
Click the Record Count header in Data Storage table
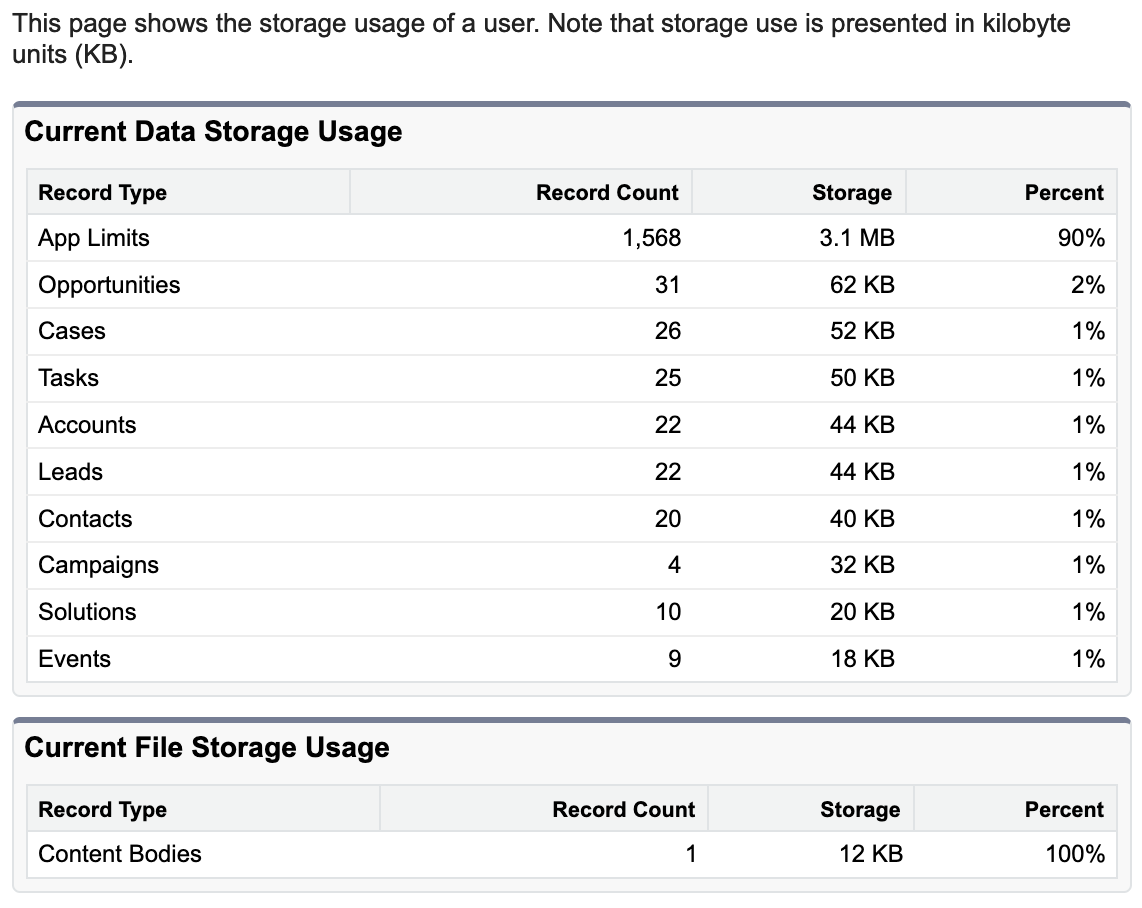tap(607, 193)
